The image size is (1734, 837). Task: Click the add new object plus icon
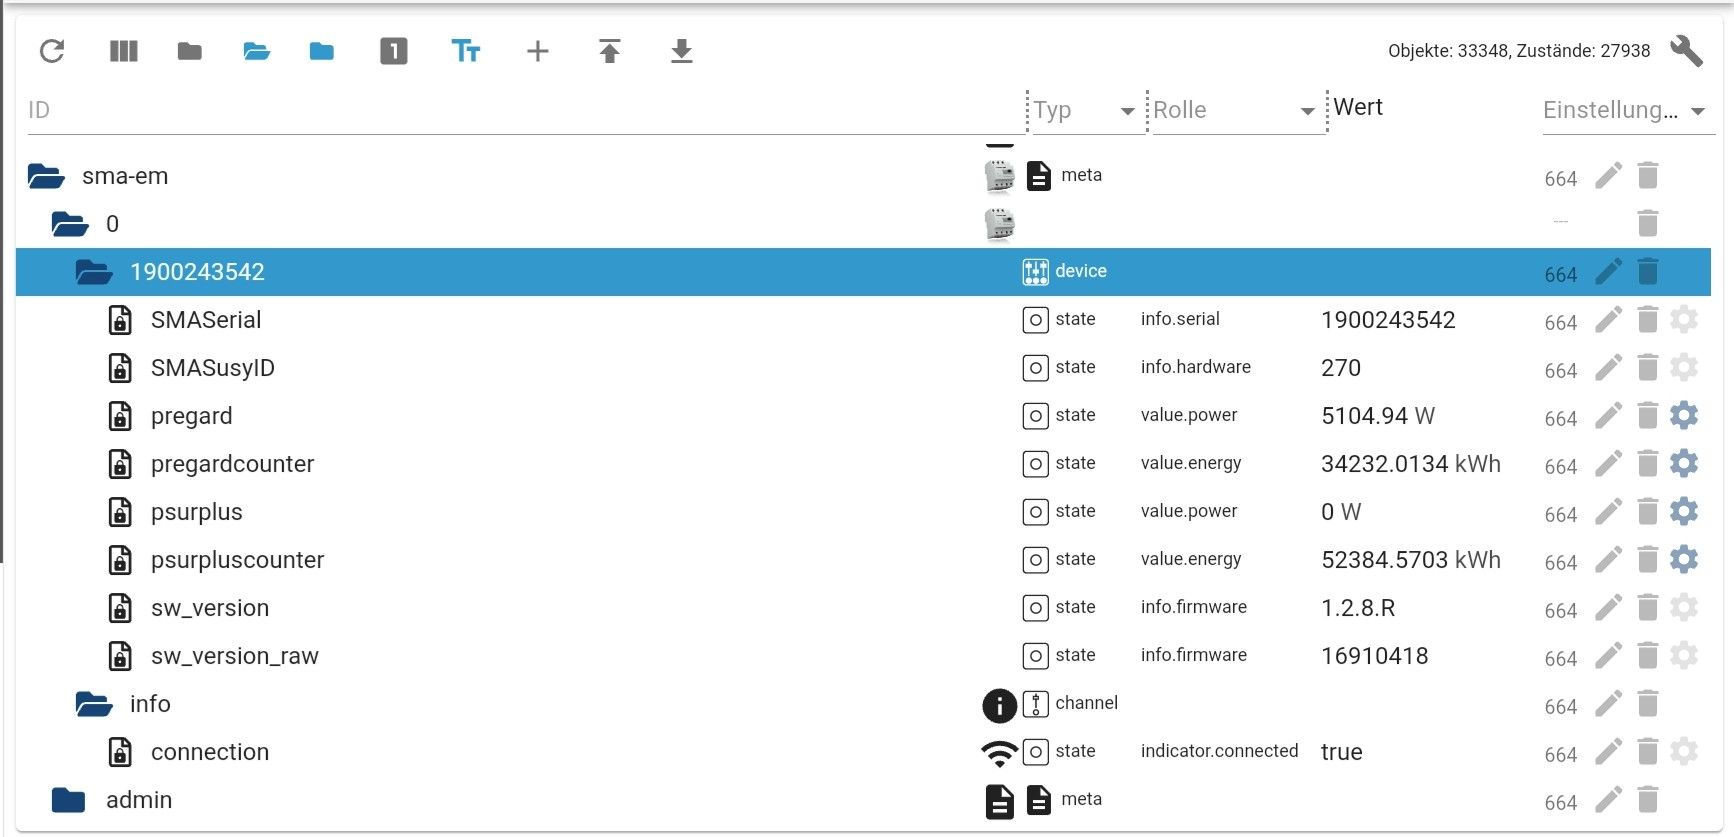(537, 51)
